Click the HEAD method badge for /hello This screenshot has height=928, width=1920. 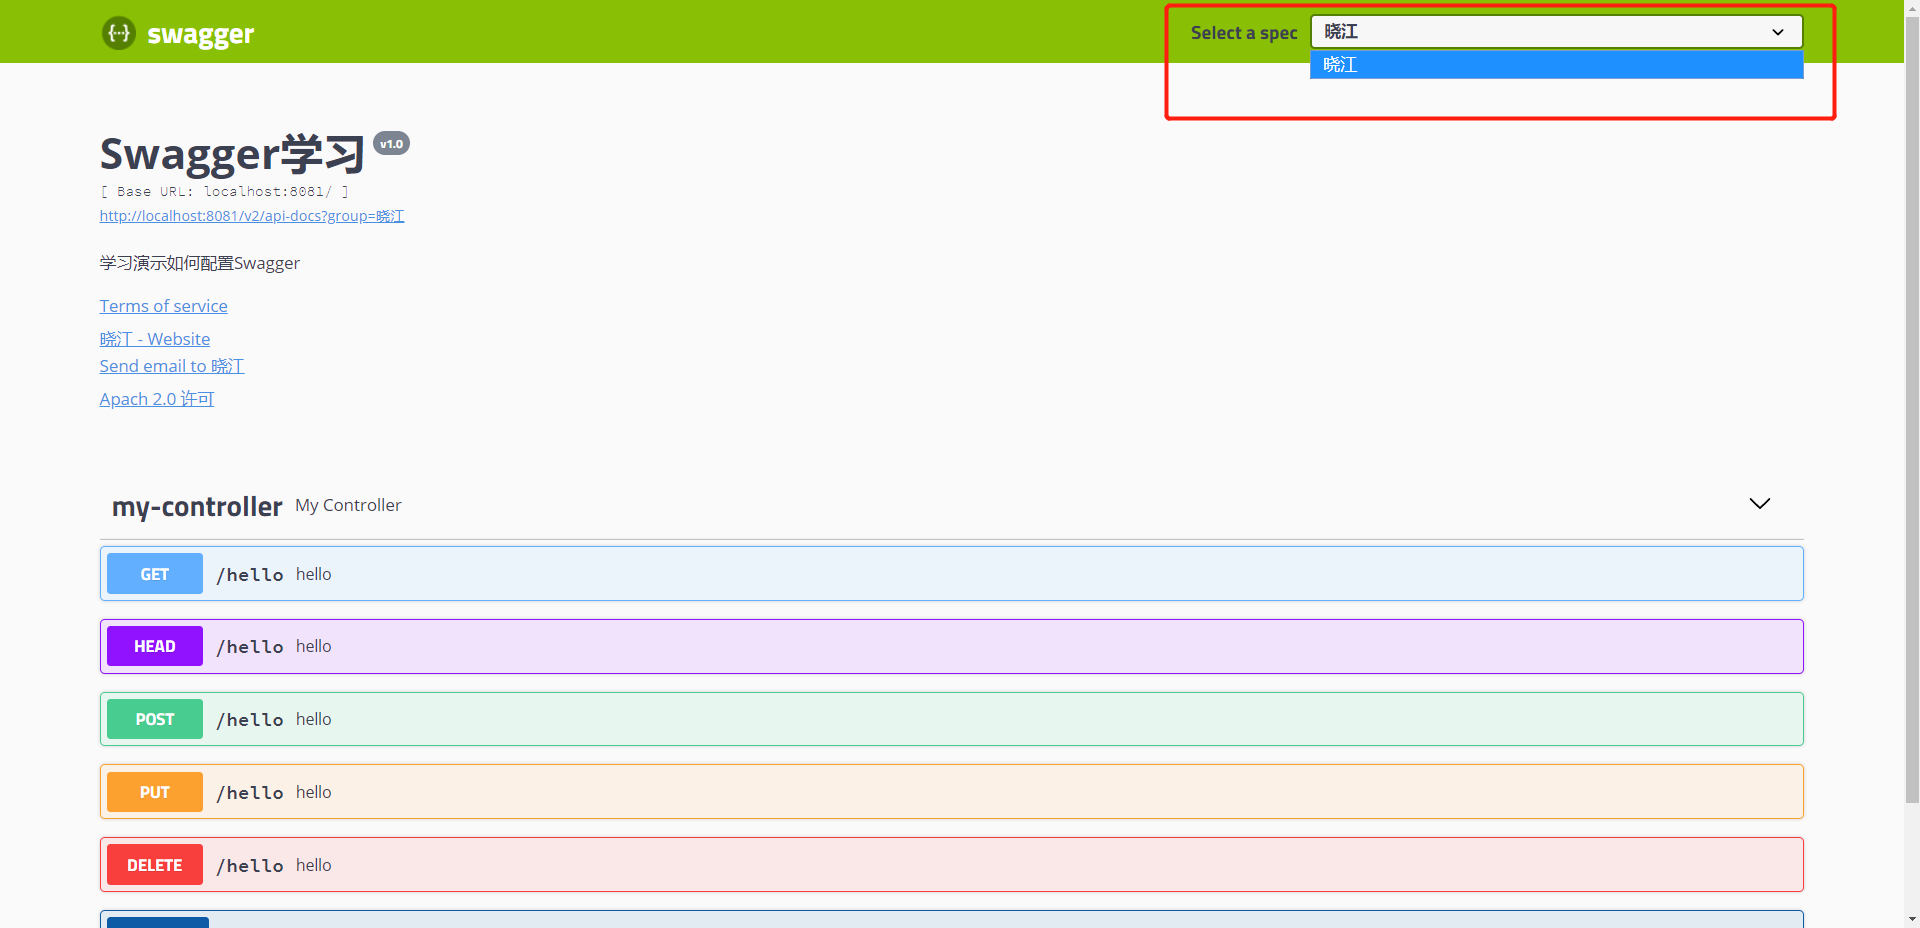155,647
